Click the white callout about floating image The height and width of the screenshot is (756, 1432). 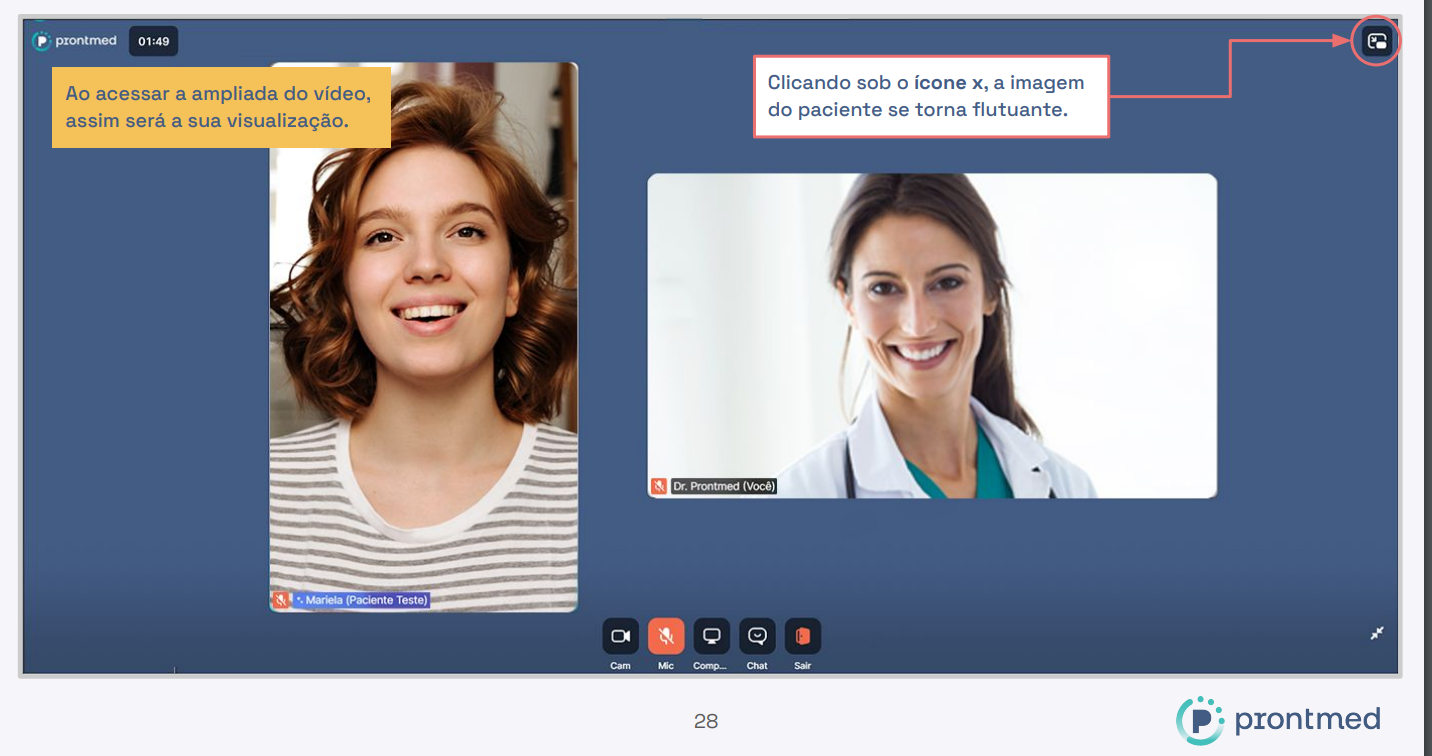[930, 96]
